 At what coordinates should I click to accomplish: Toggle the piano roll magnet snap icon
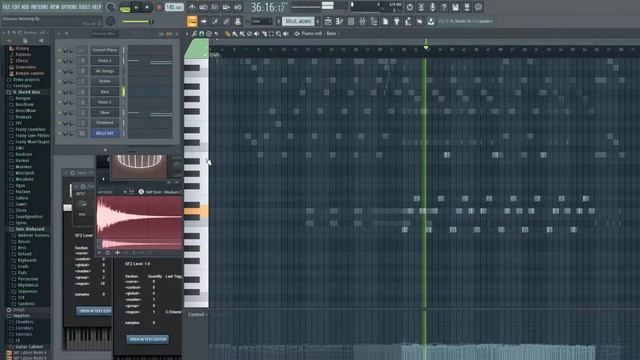click(201, 34)
